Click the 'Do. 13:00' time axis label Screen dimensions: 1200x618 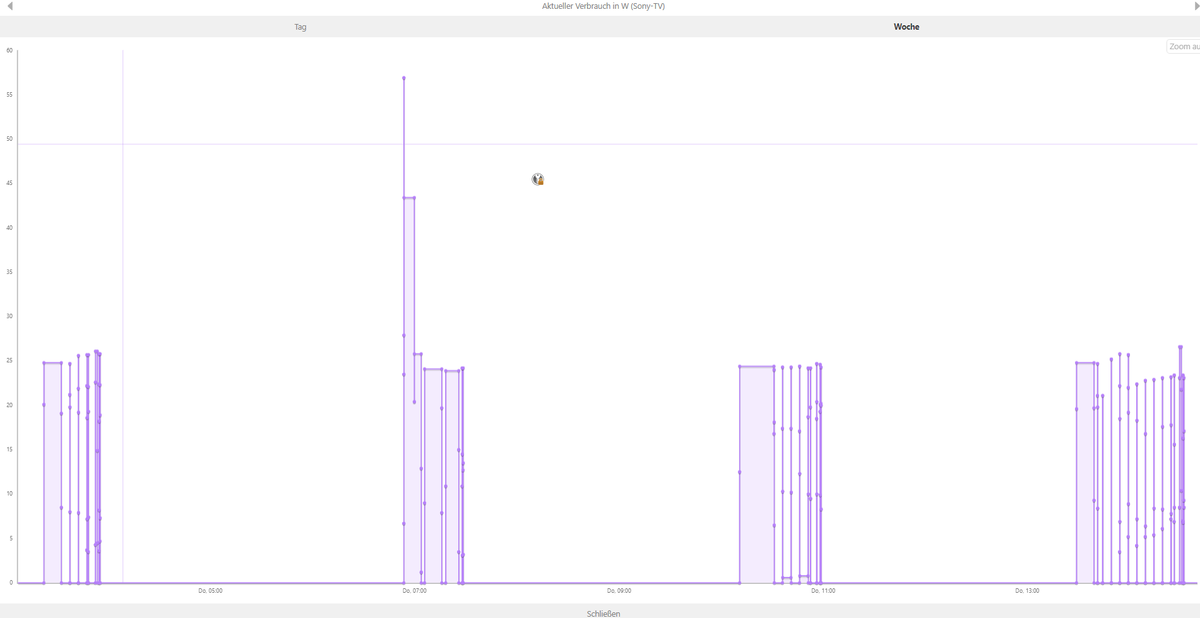click(1027, 591)
